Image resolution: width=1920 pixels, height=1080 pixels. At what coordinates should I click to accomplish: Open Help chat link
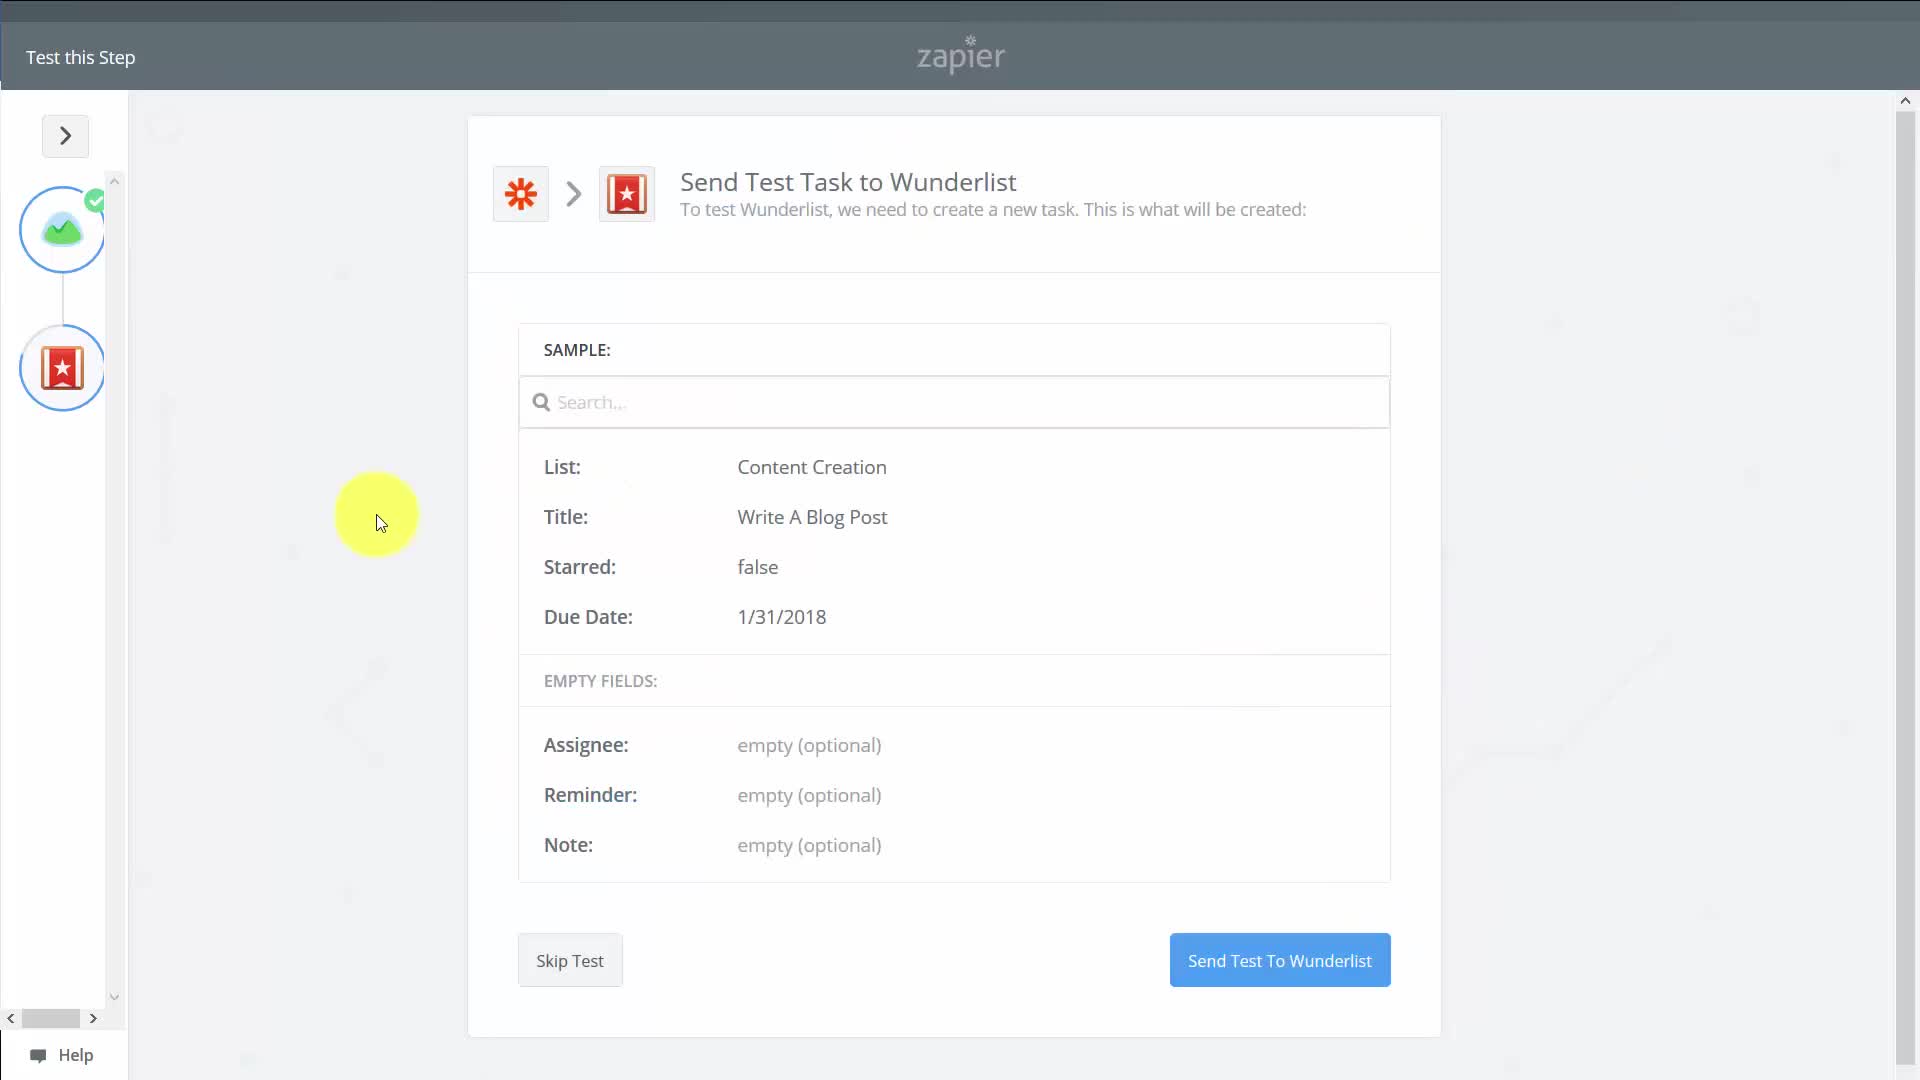pos(62,1055)
